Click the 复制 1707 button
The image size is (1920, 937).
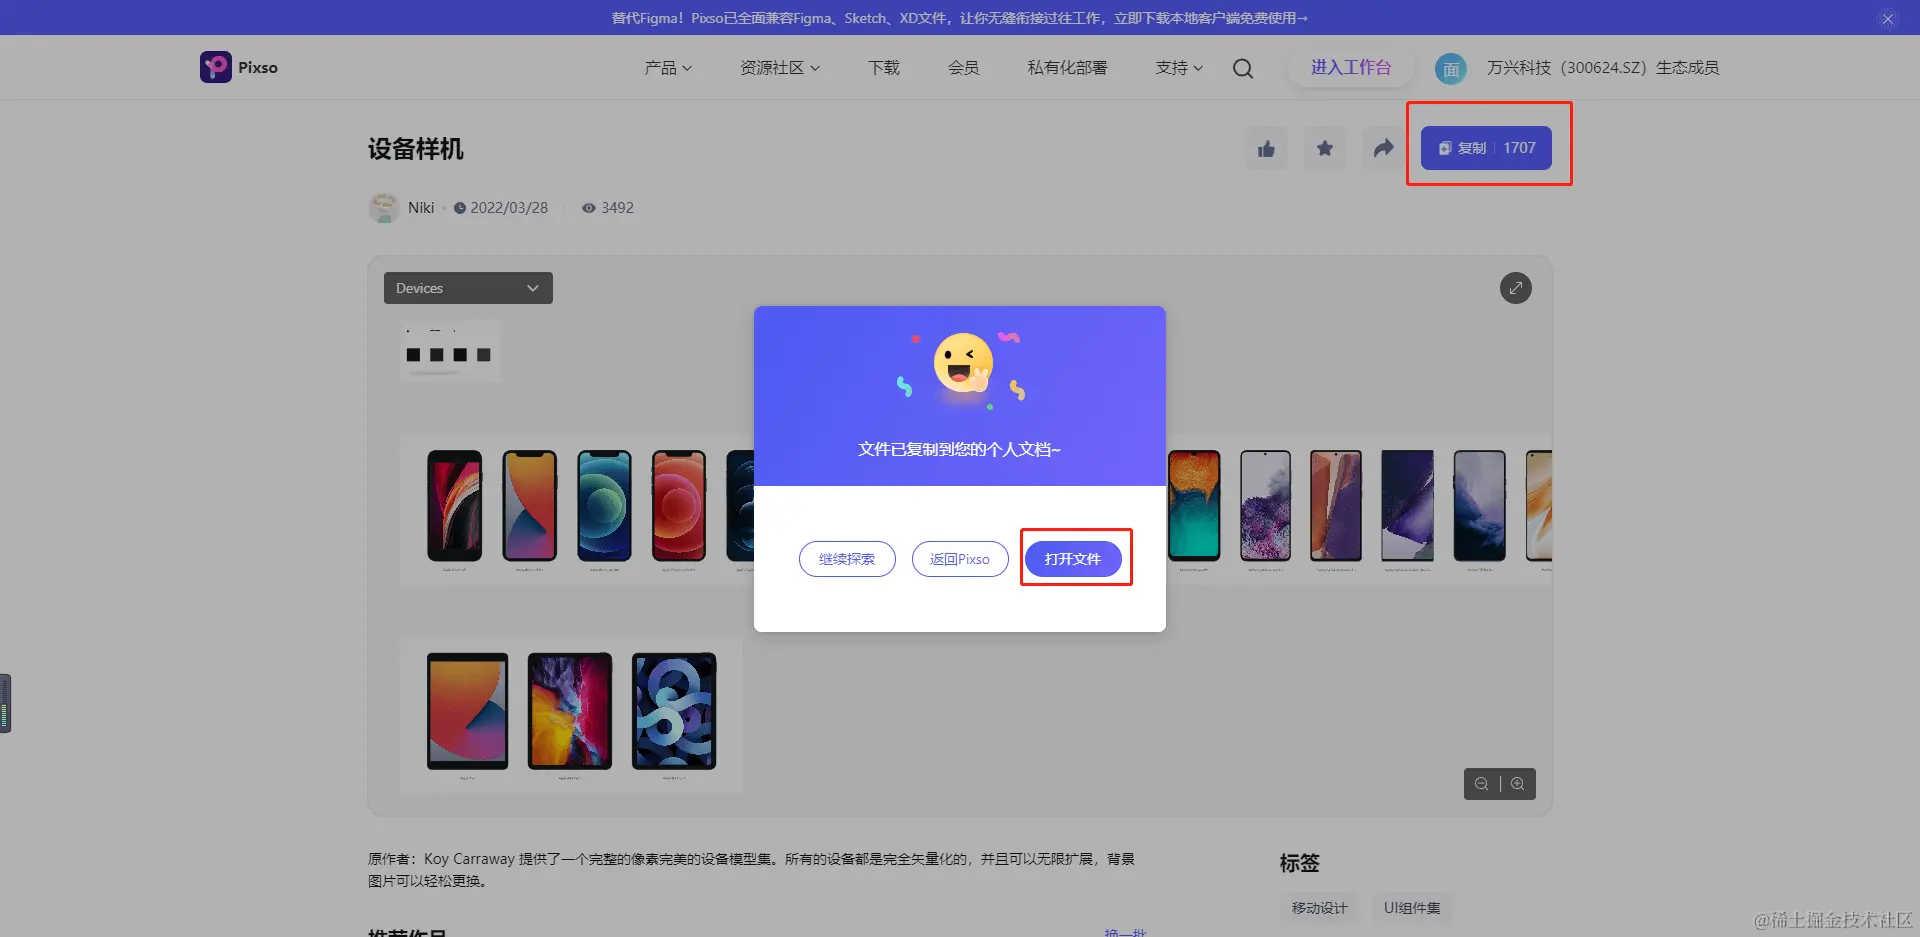click(1486, 148)
